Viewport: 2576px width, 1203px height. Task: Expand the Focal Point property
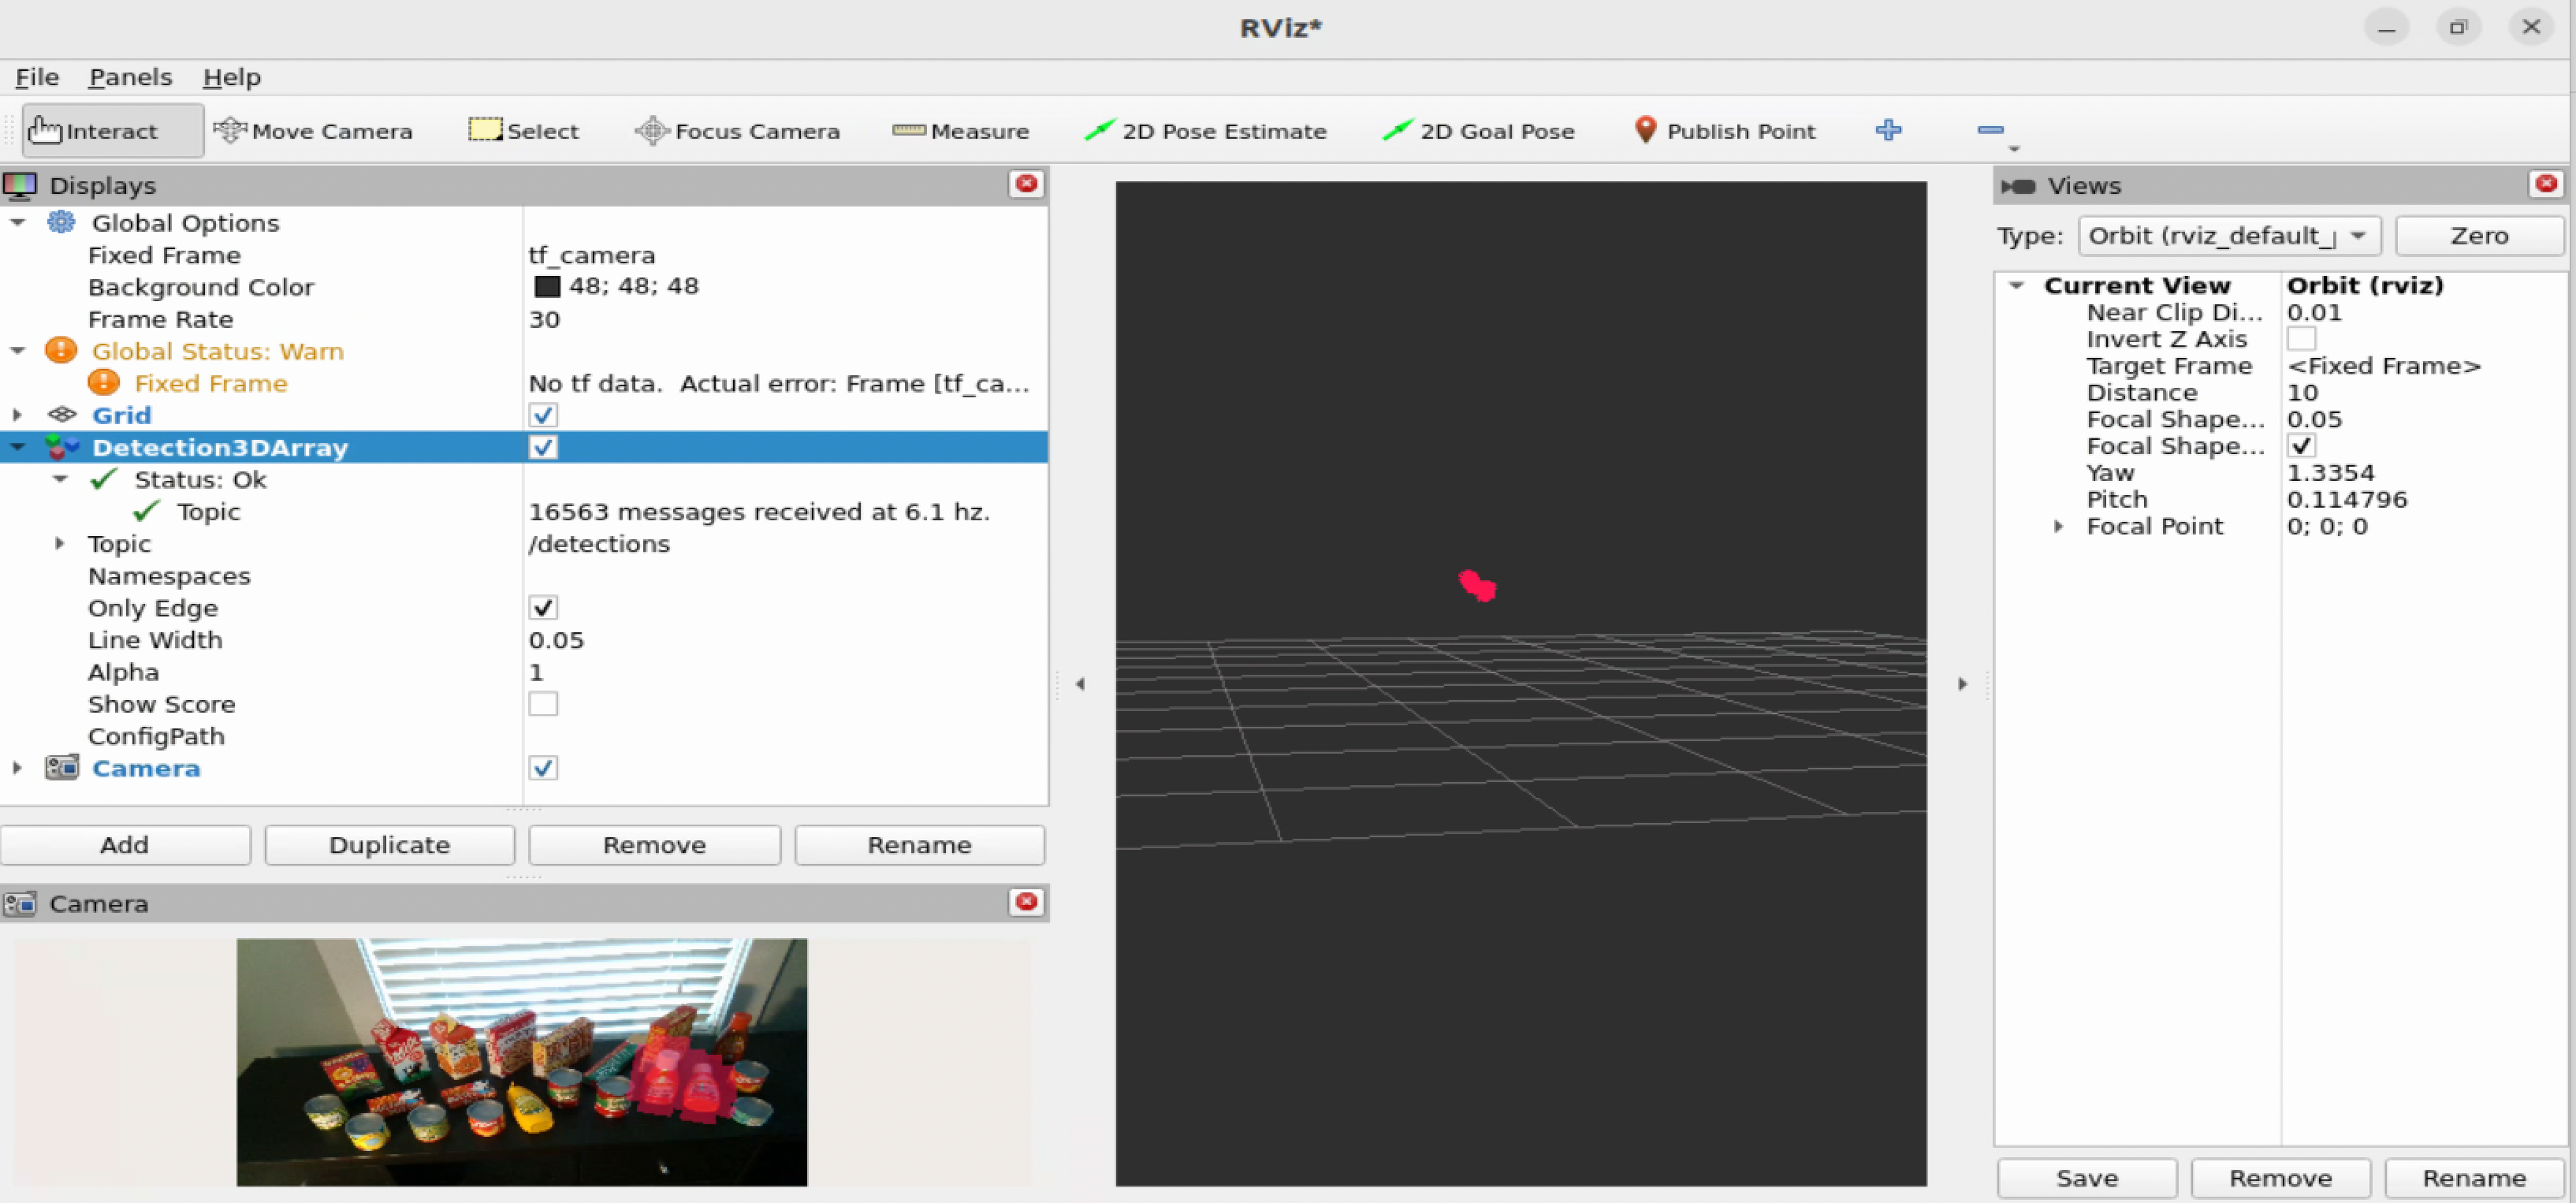[2058, 526]
